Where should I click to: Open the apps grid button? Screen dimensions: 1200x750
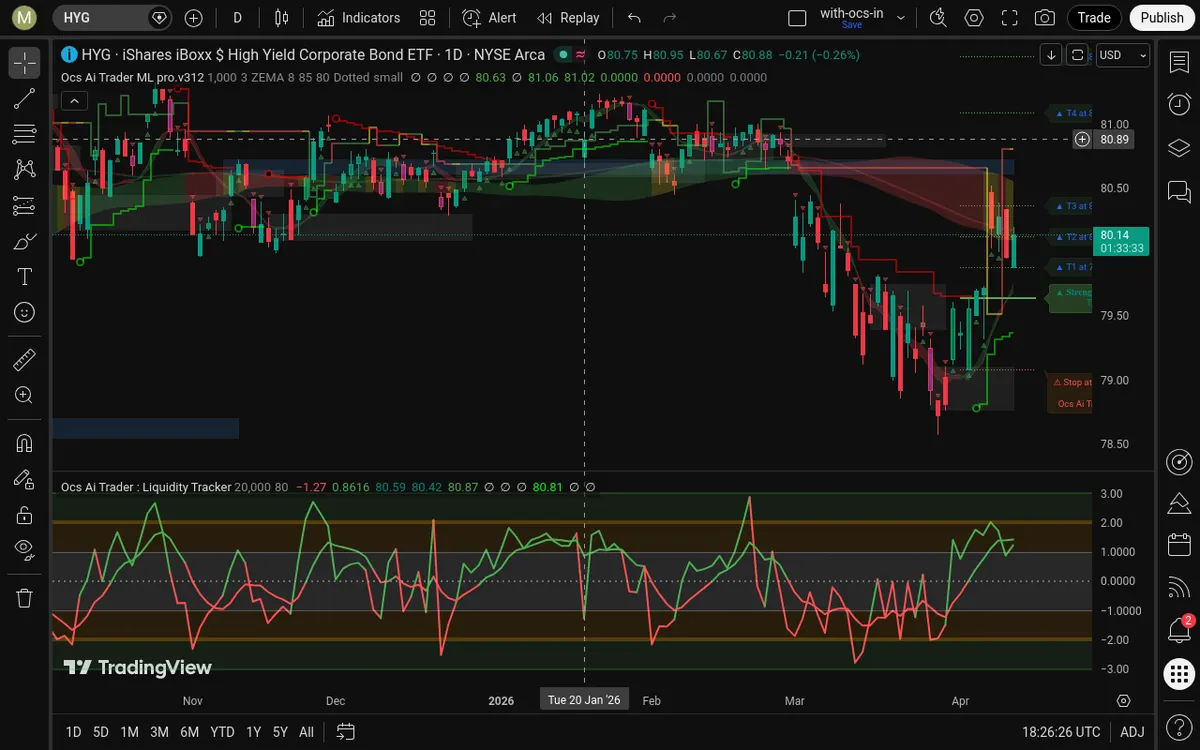tap(1179, 674)
